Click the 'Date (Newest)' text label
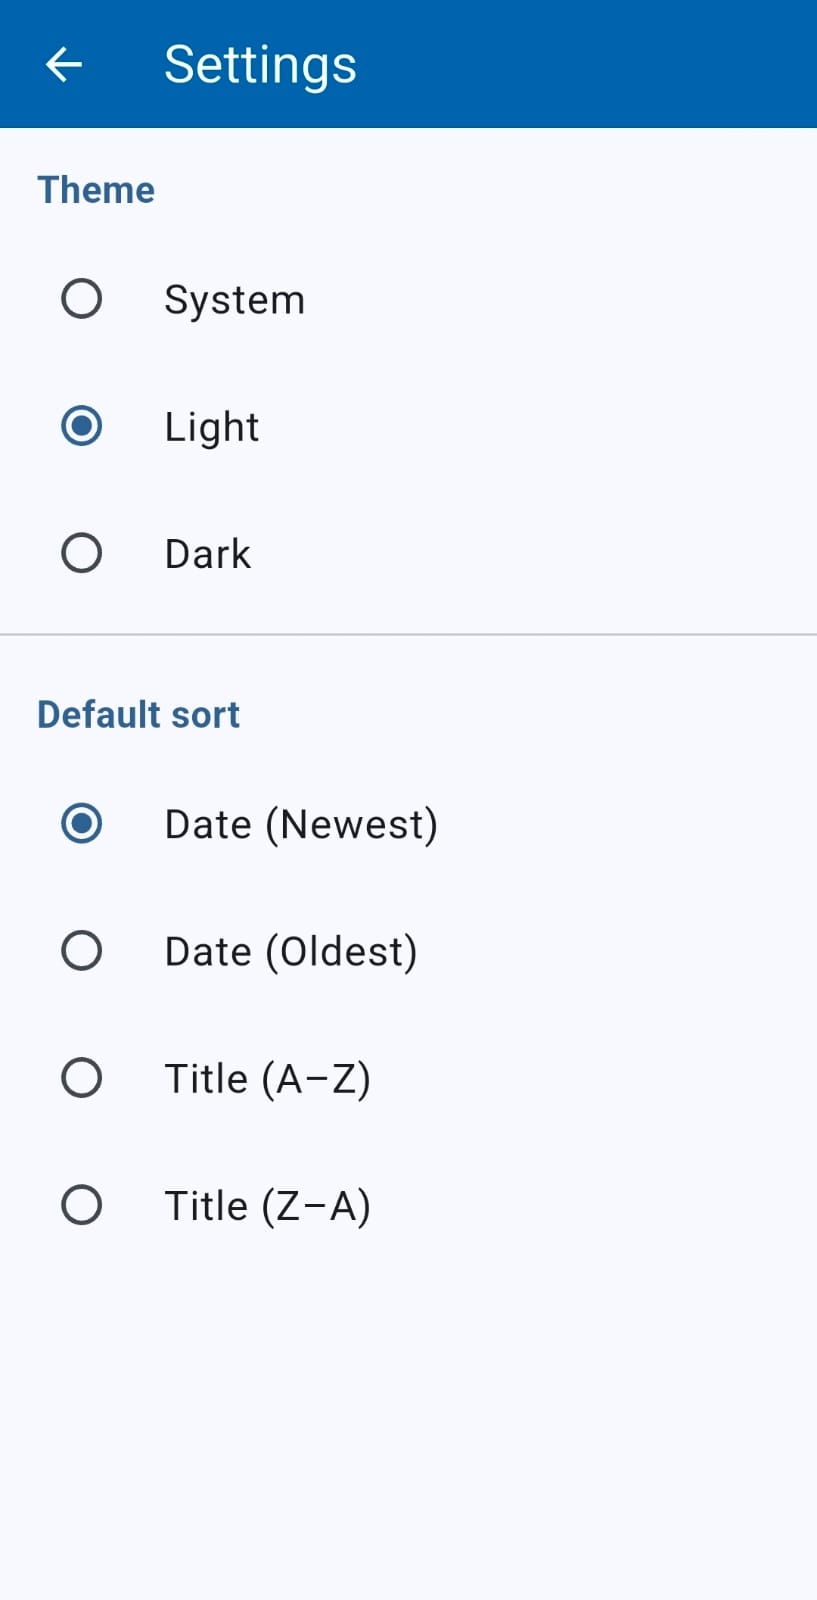Viewport: 817px width, 1600px height. [301, 825]
